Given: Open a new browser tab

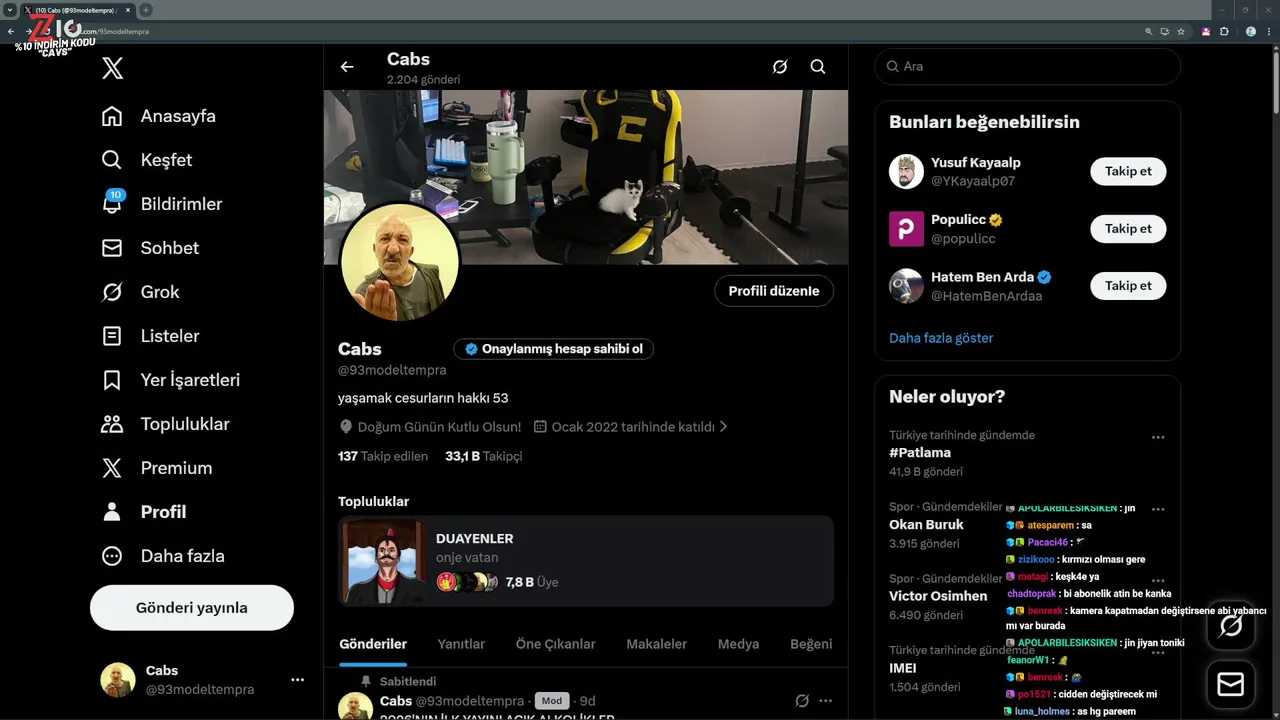Looking at the screenshot, I should [146, 10].
